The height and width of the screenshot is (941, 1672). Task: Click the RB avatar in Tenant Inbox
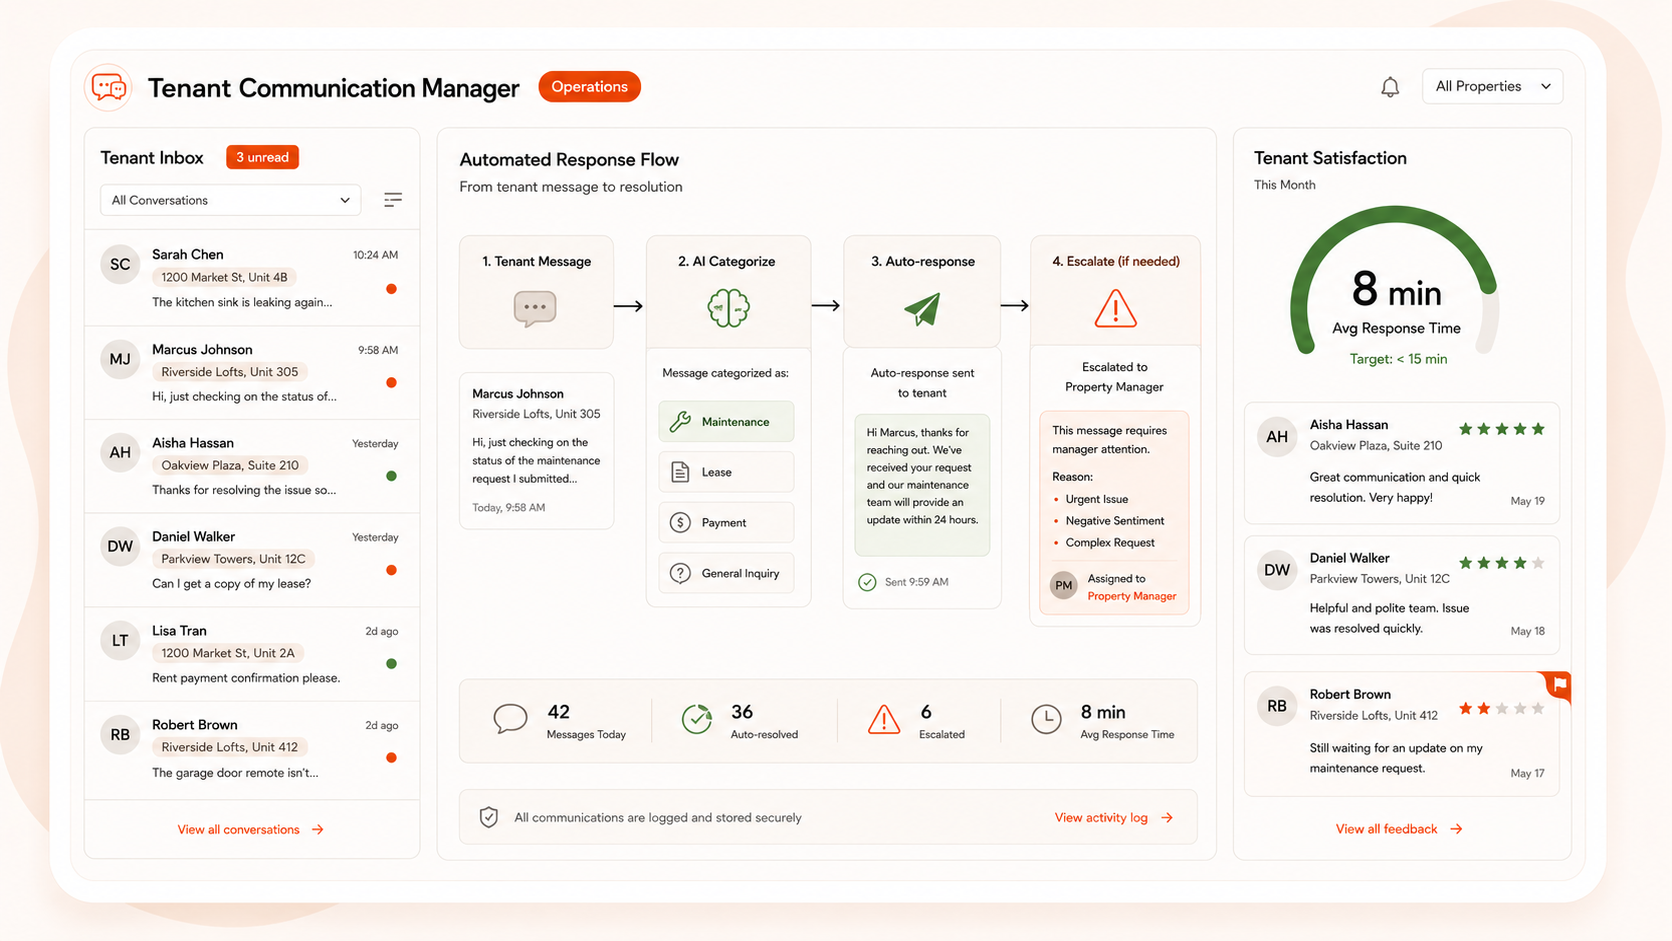tap(120, 735)
